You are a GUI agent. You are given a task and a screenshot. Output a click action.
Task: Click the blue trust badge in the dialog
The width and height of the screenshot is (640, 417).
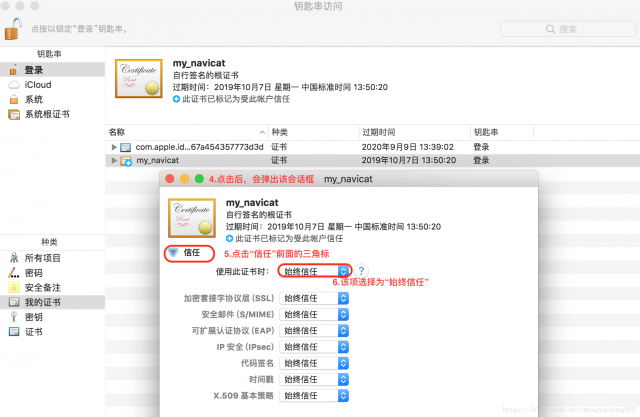229,238
